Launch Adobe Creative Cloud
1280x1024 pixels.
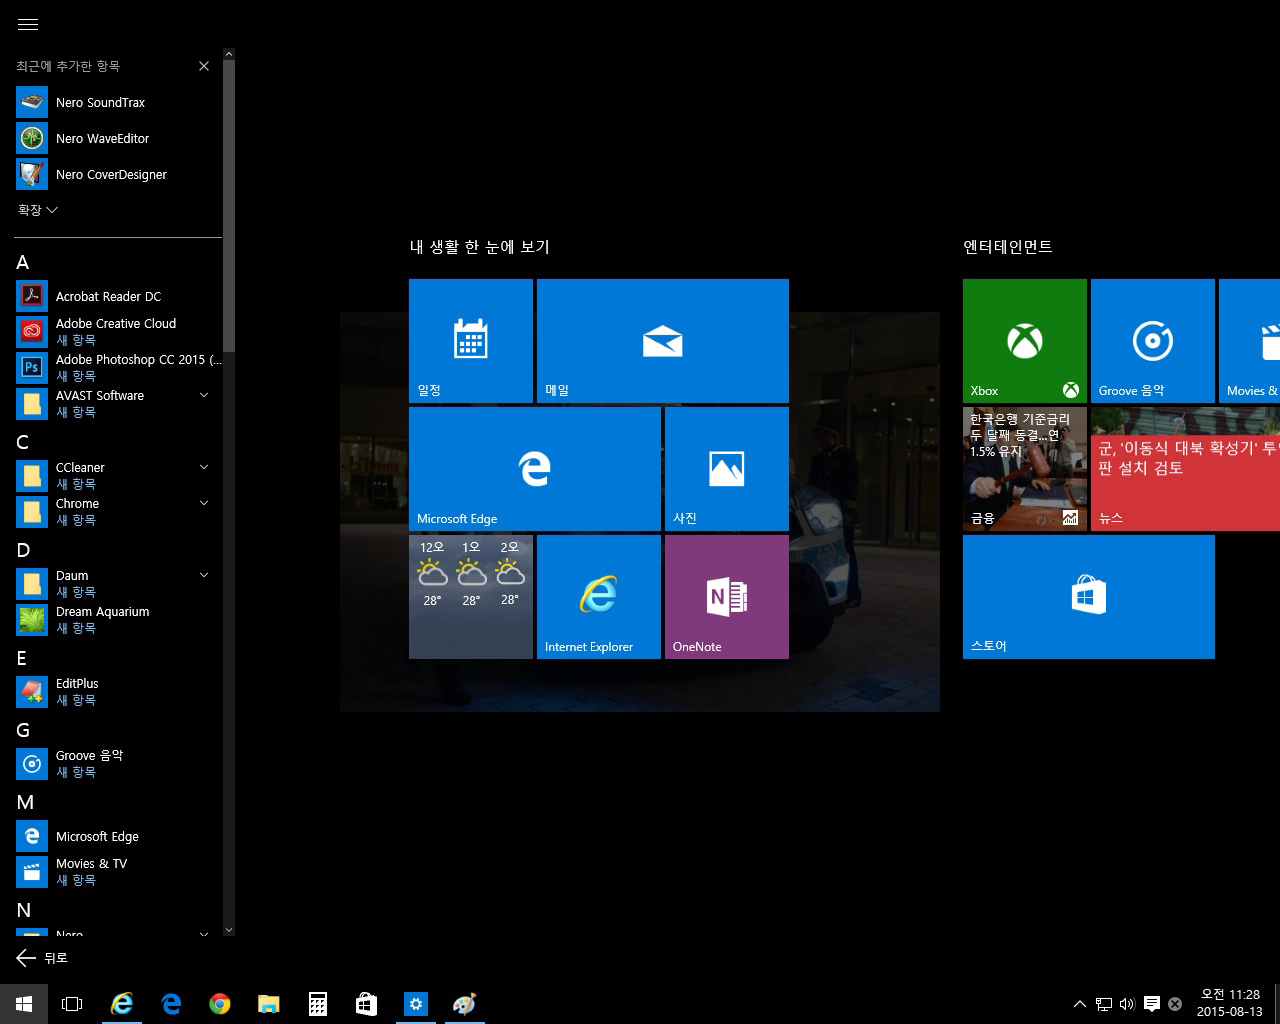click(118, 332)
